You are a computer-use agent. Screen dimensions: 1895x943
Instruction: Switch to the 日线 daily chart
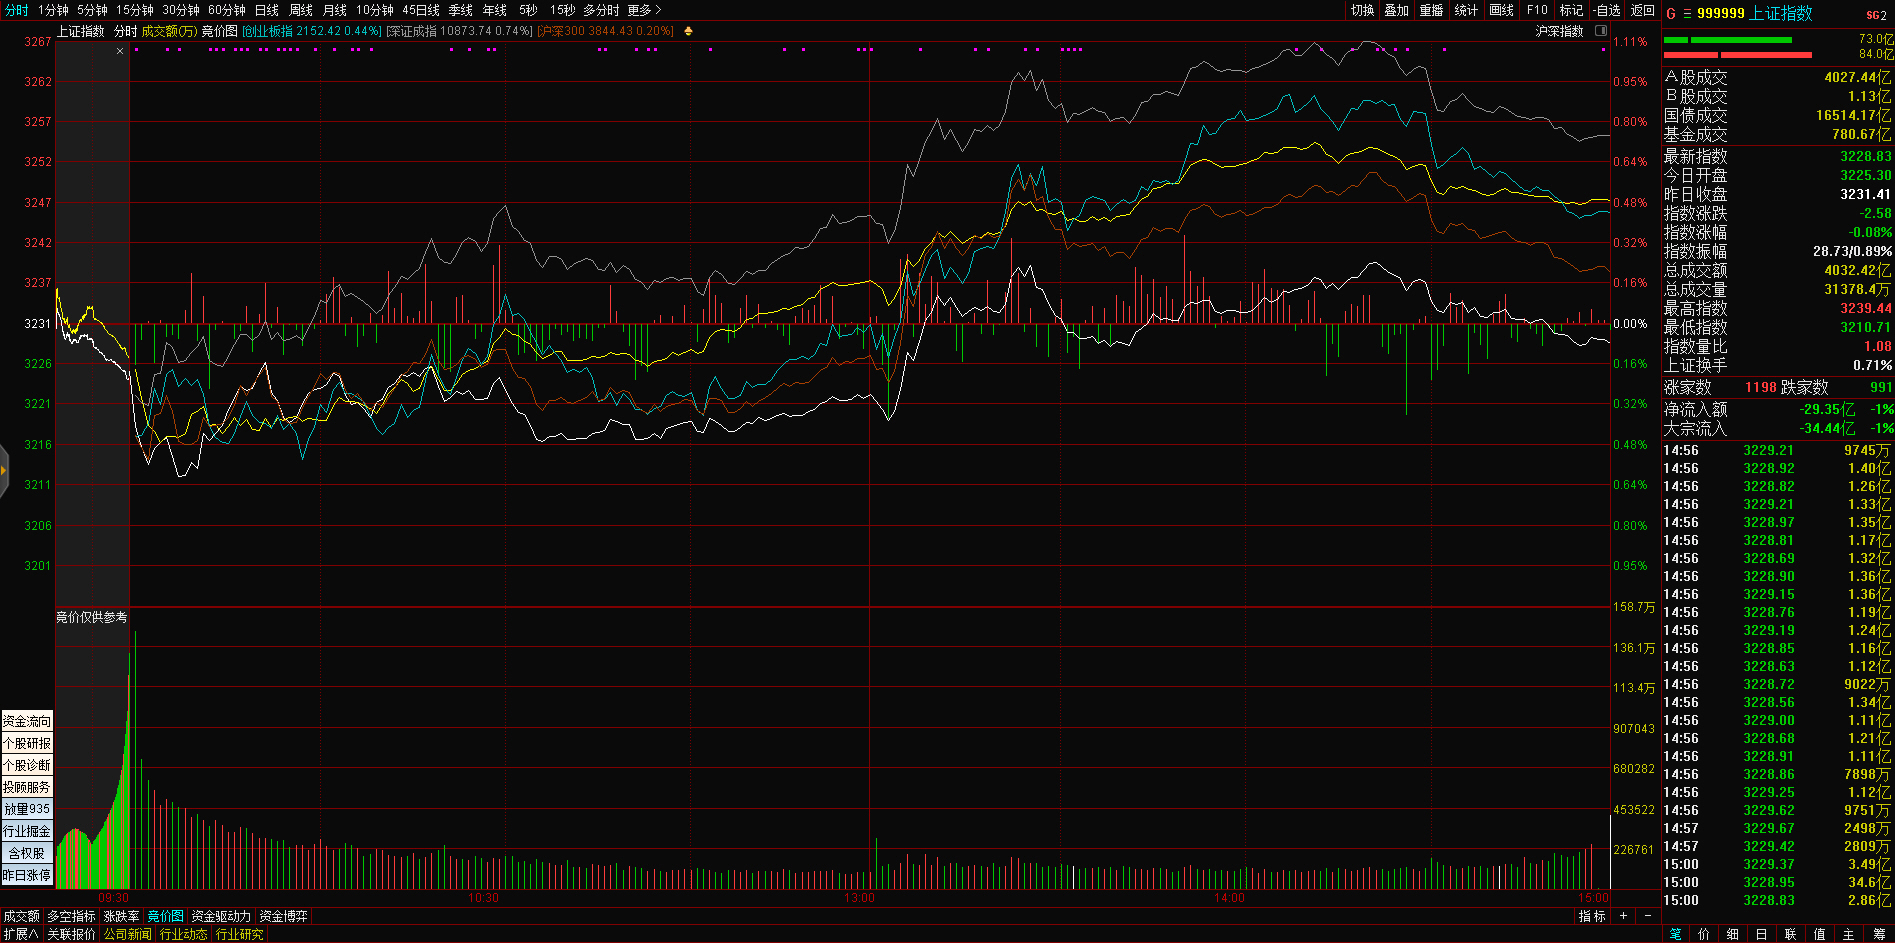tap(266, 10)
